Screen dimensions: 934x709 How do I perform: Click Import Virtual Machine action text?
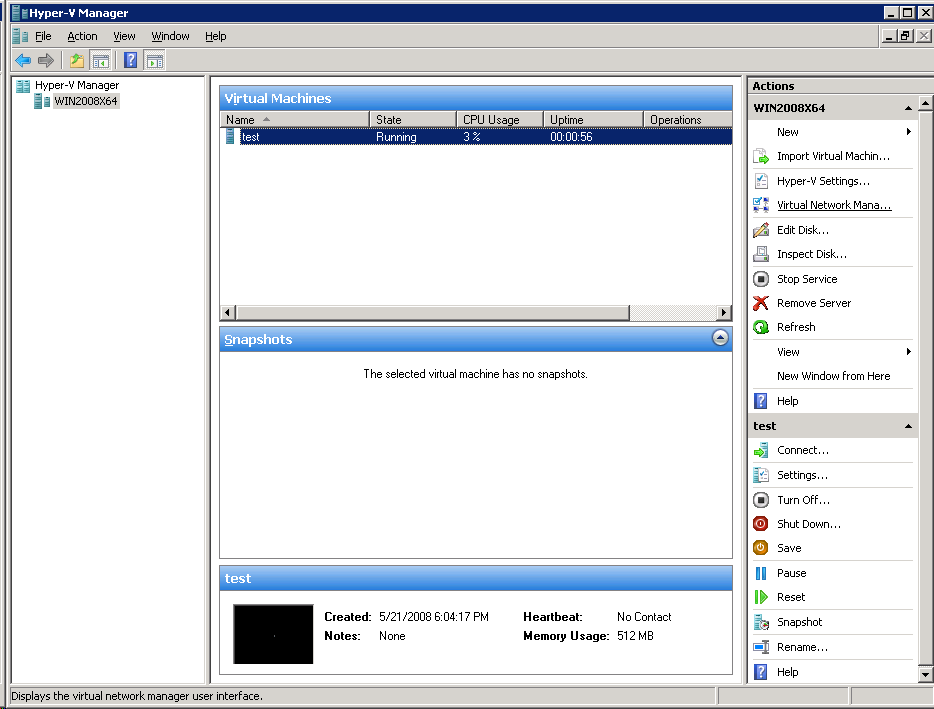click(x=833, y=156)
